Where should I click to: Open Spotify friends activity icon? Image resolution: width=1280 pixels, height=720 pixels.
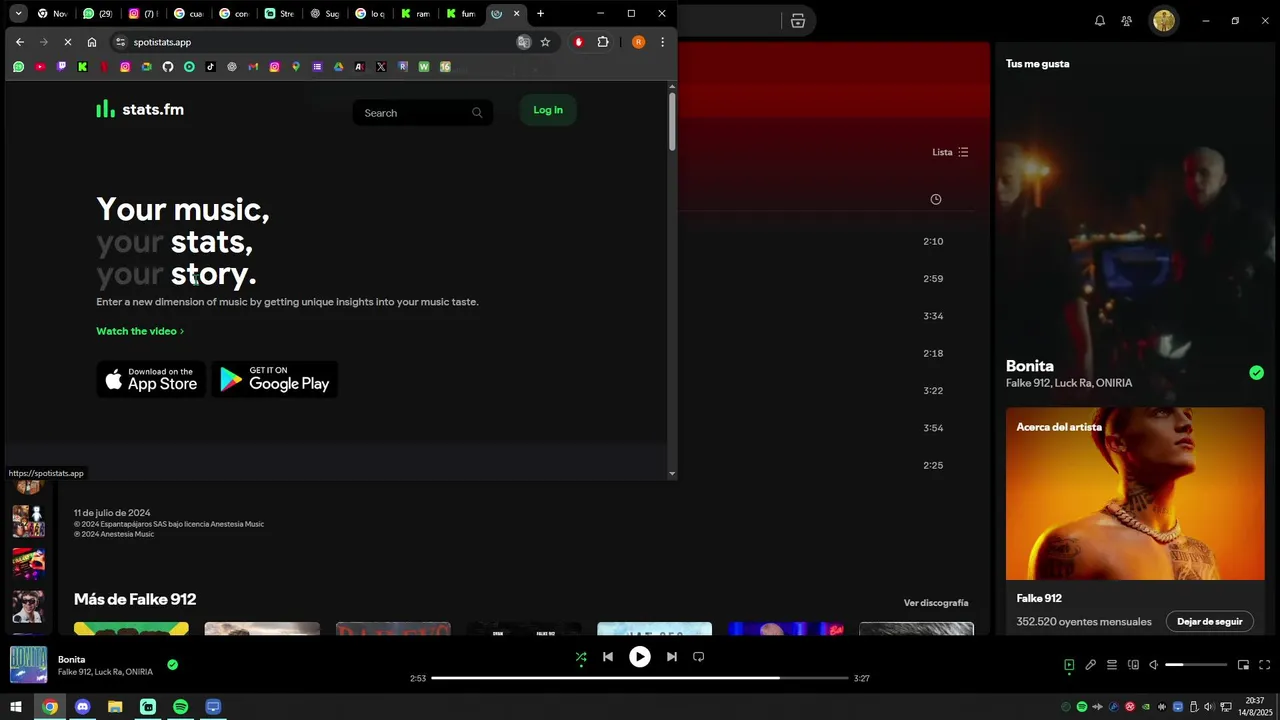pos(1127,21)
